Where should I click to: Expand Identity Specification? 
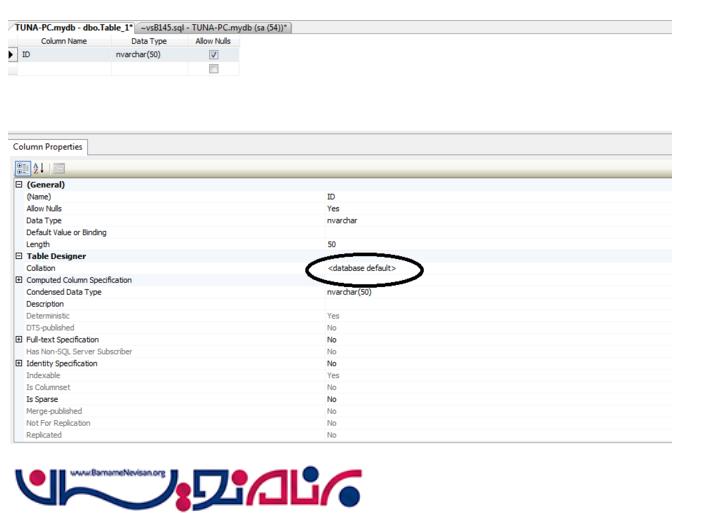(x=19, y=363)
